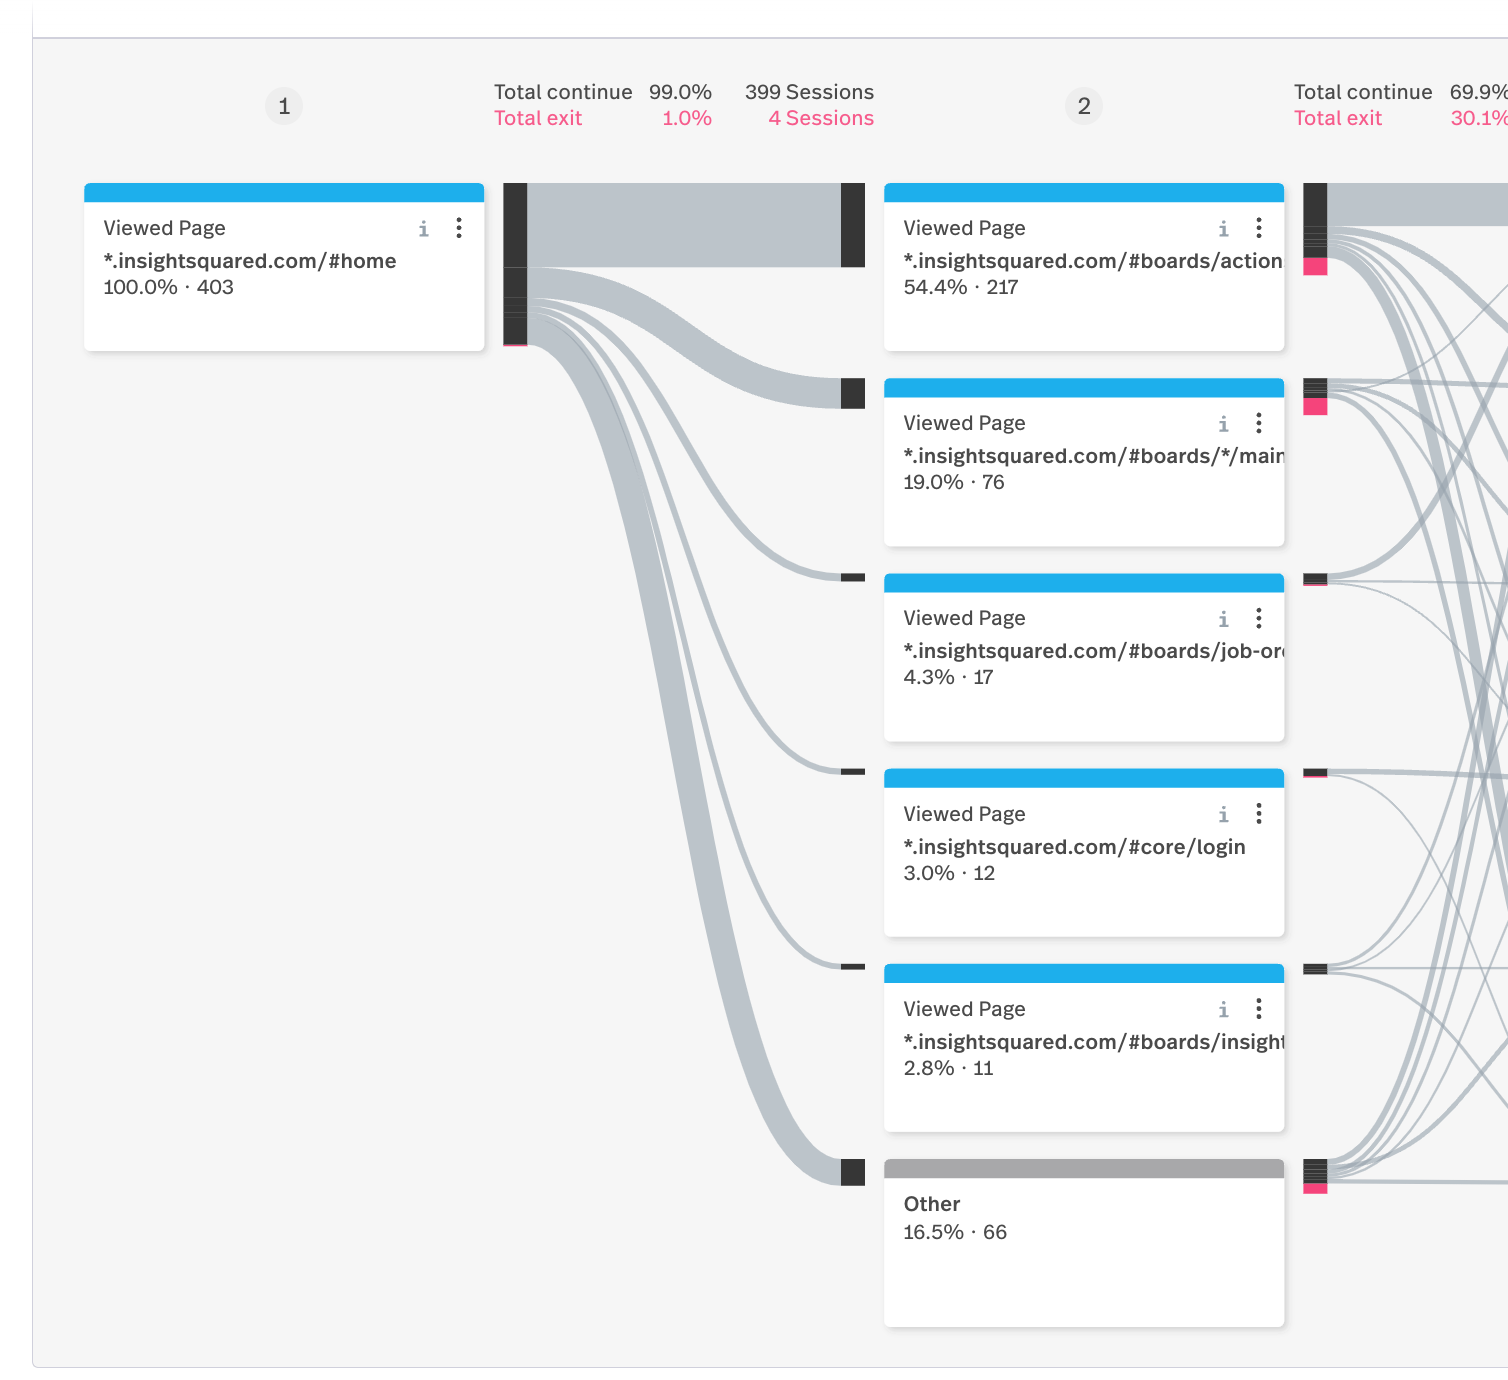This screenshot has width=1508, height=1380.
Task: Click pink exit segment of #boards/action node
Action: click(x=1315, y=266)
